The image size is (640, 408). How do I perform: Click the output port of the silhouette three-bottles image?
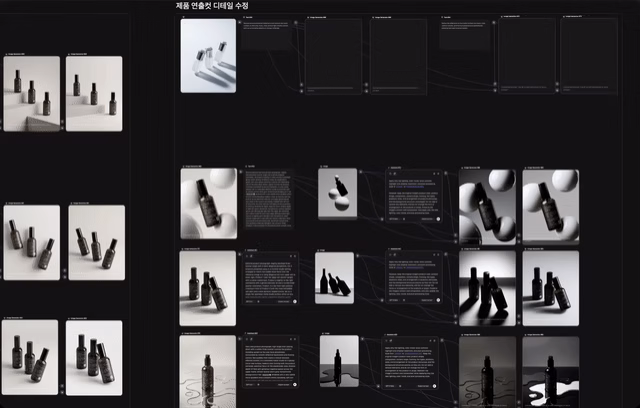tap(357, 256)
